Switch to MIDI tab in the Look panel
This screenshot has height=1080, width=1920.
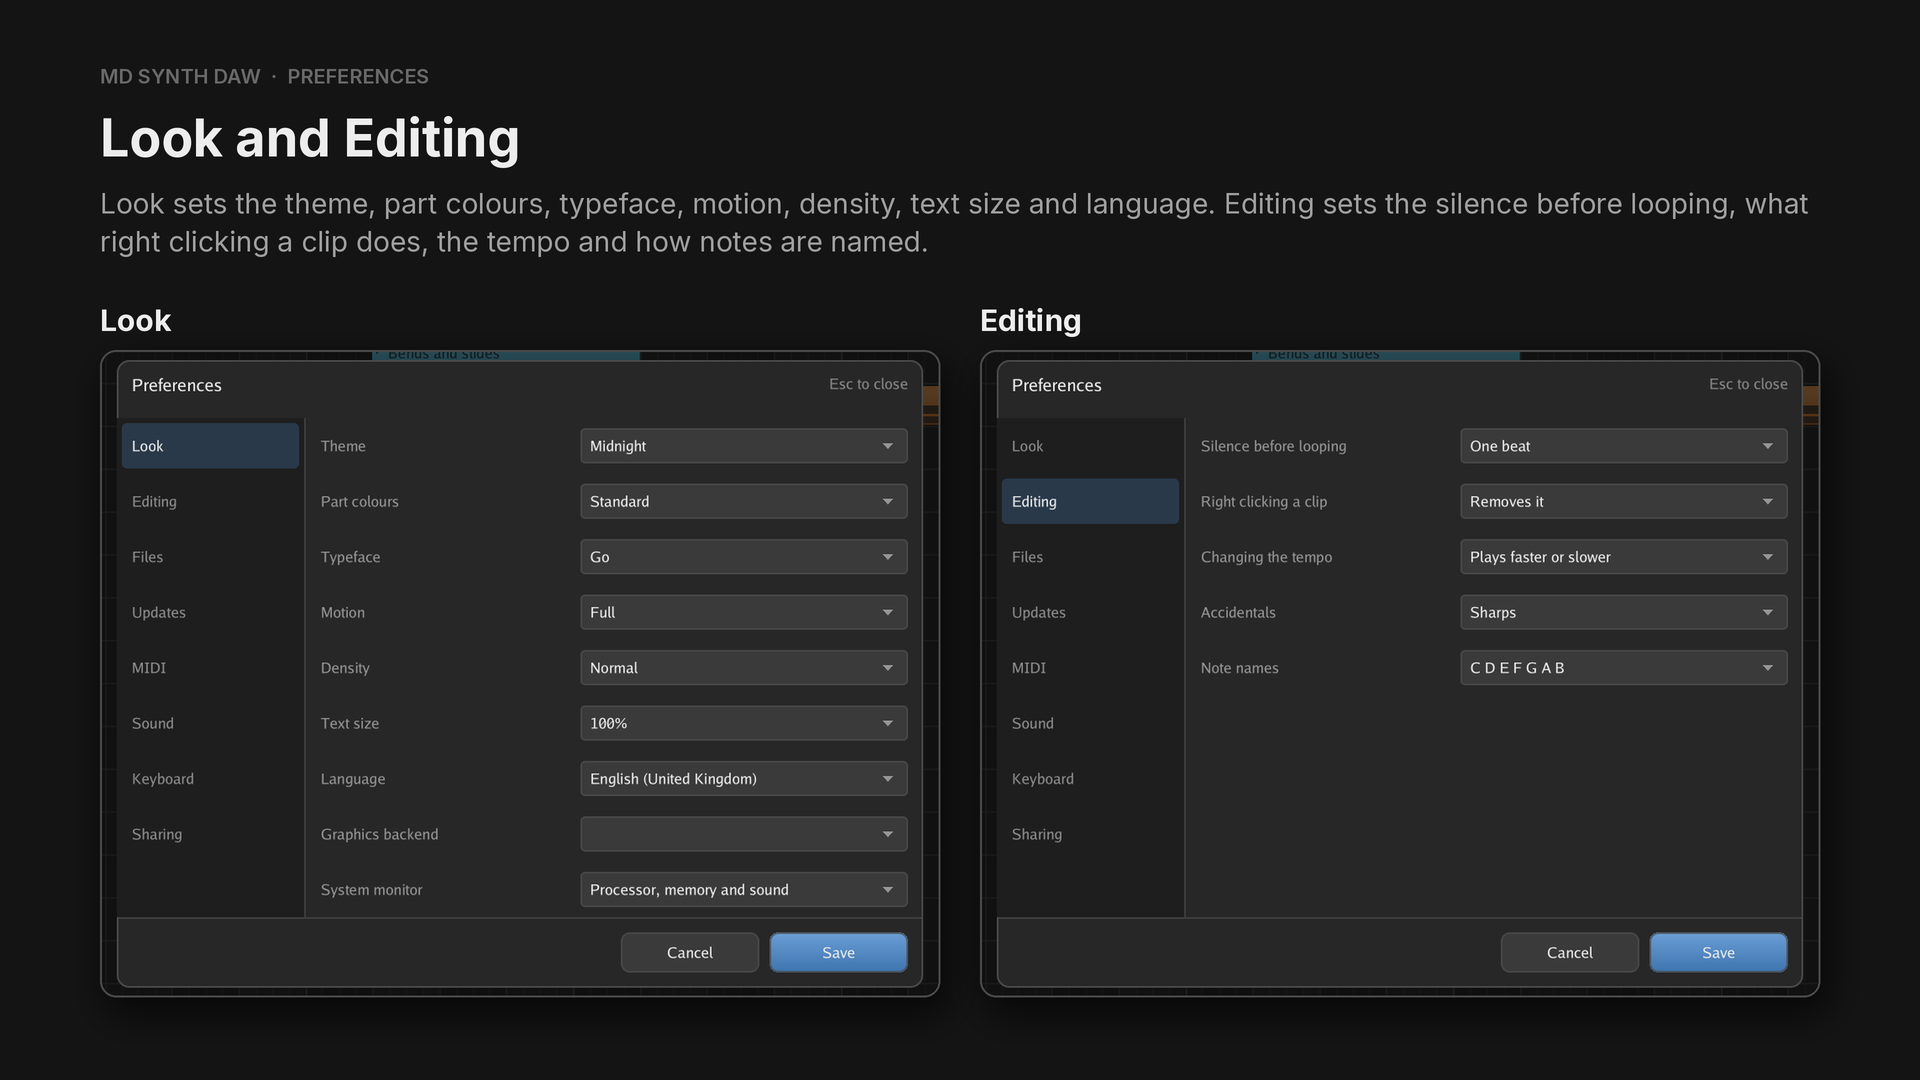point(210,668)
